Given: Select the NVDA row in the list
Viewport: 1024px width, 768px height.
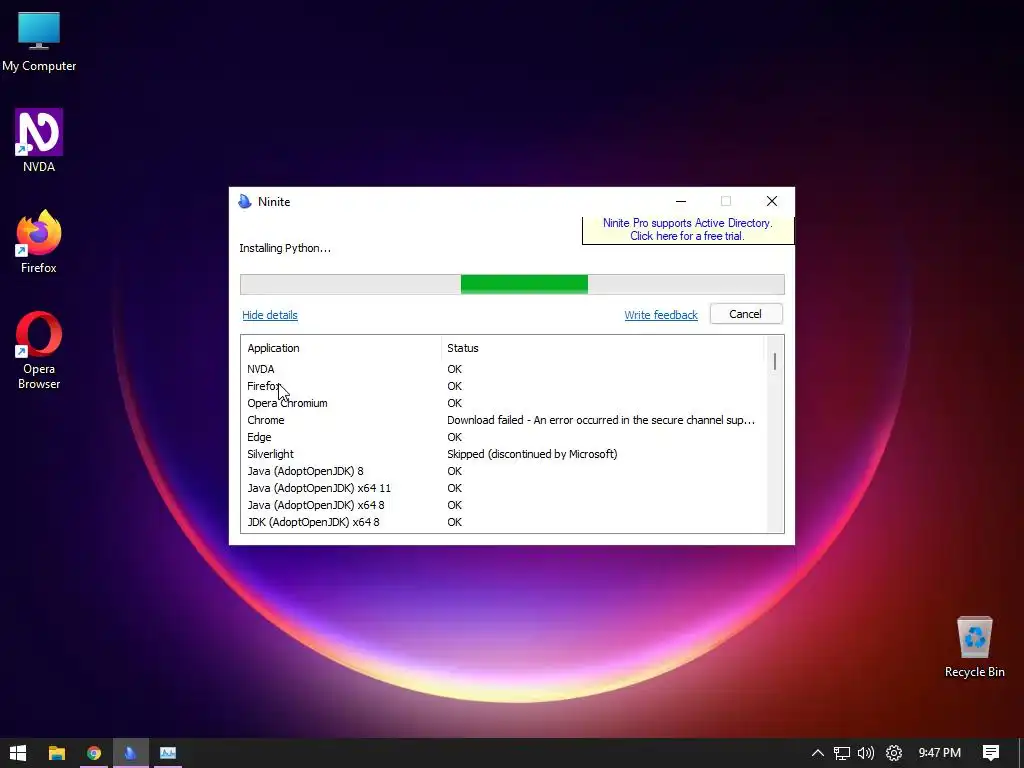Looking at the screenshot, I should pyautogui.click(x=503, y=369).
